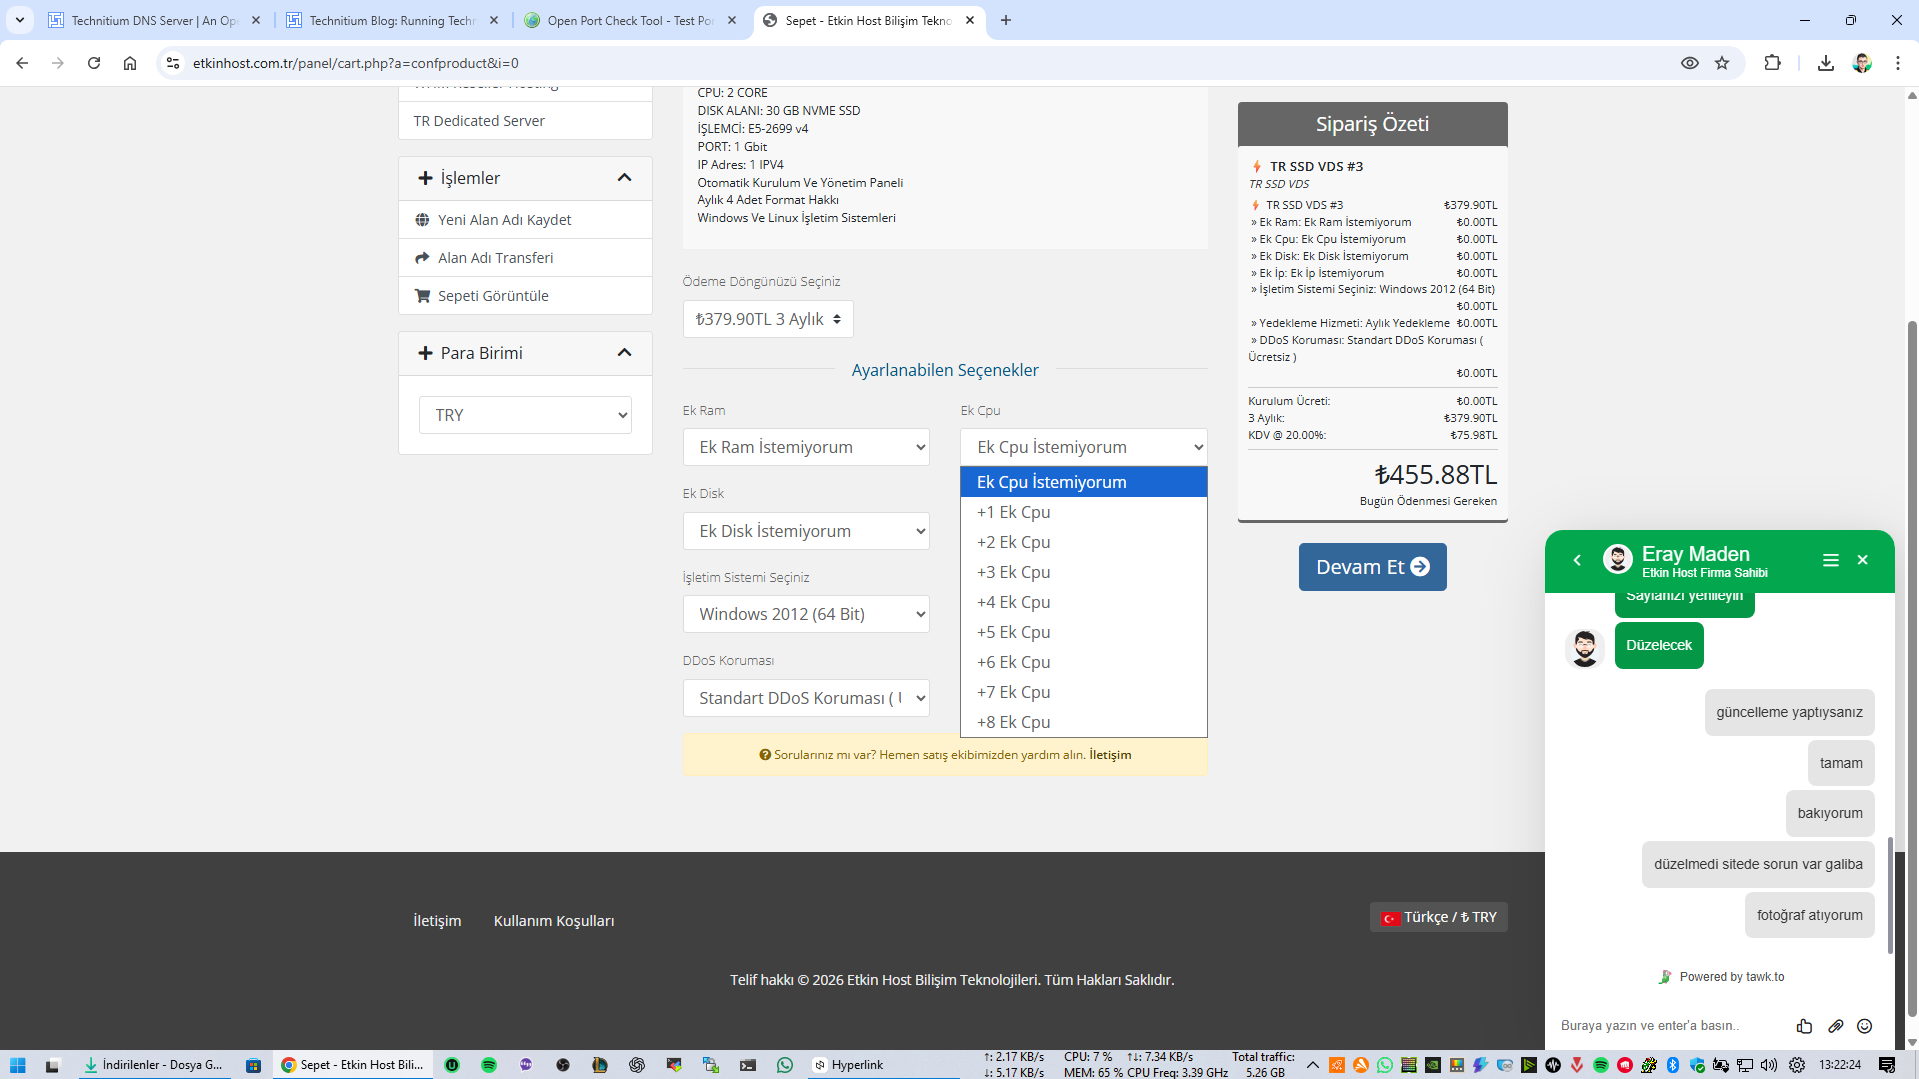Reload the page in Chrome

tap(94, 63)
